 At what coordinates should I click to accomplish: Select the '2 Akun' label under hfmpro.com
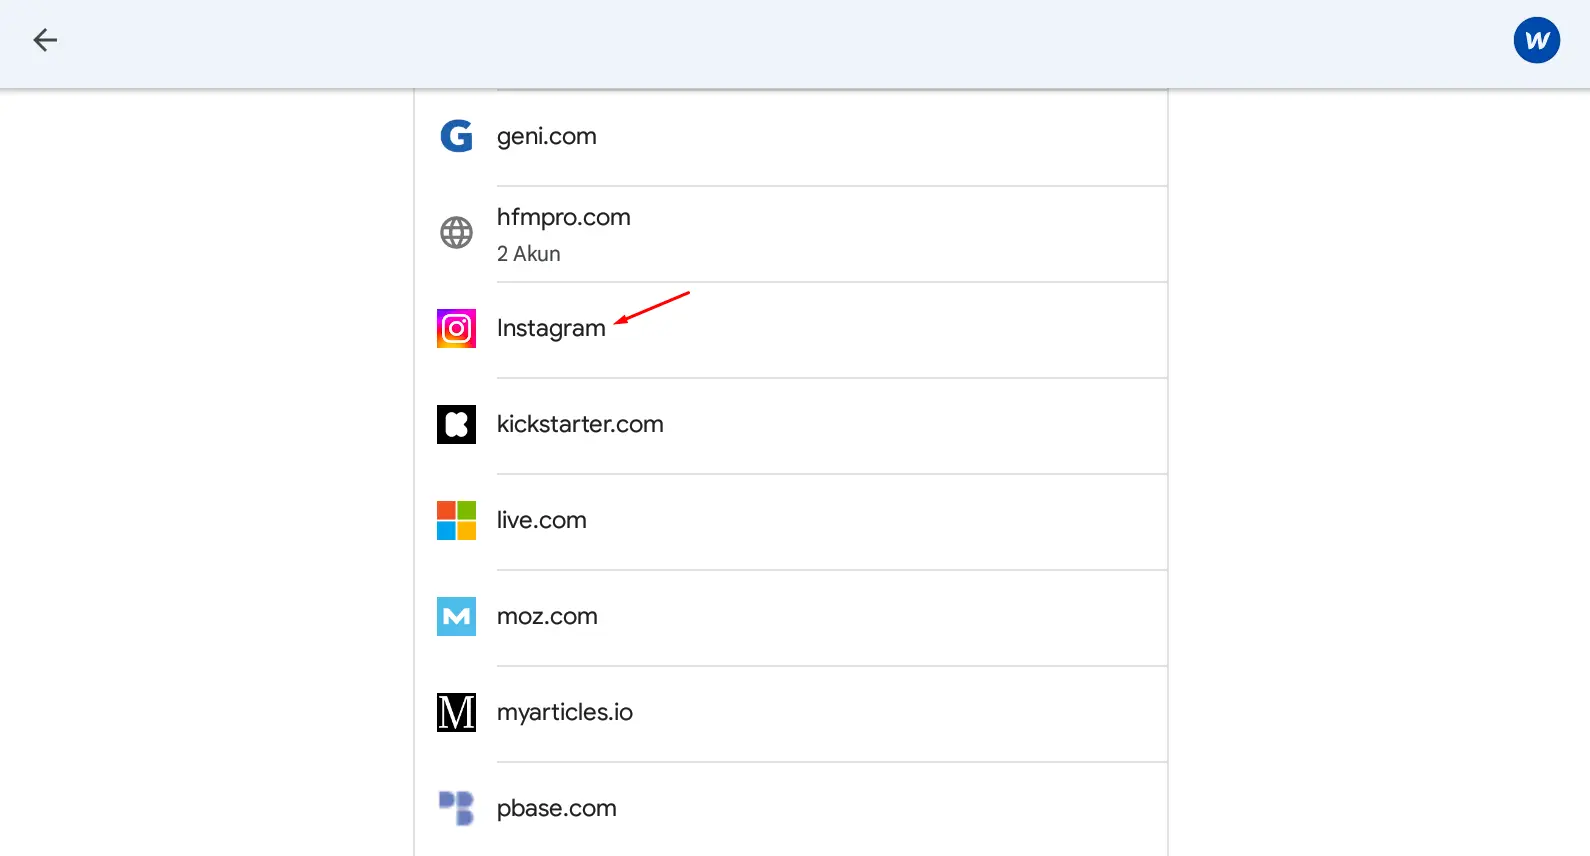pos(528,254)
